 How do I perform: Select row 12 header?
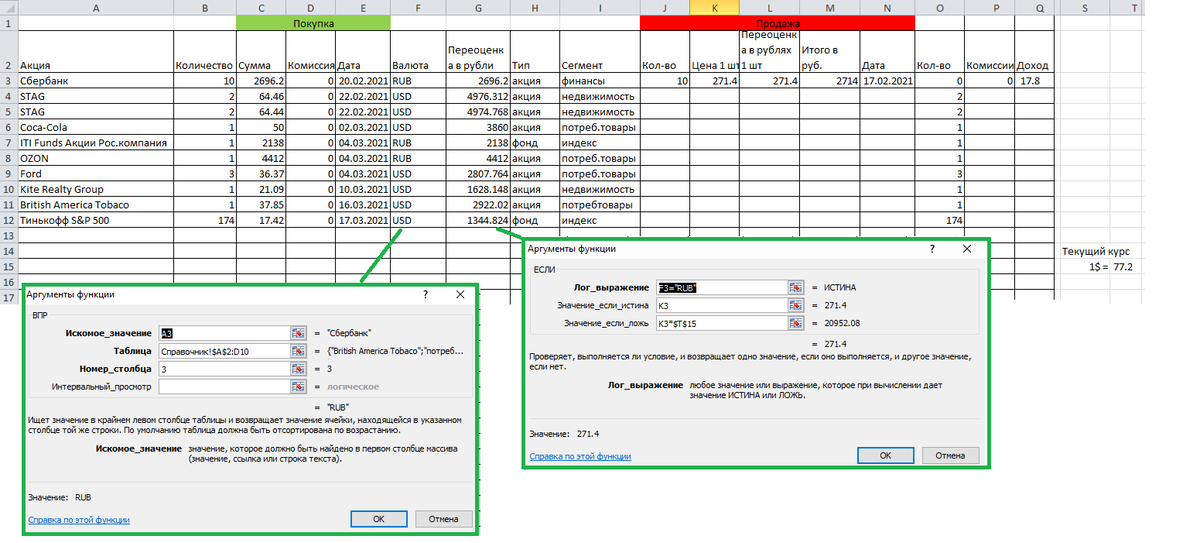[x=8, y=220]
